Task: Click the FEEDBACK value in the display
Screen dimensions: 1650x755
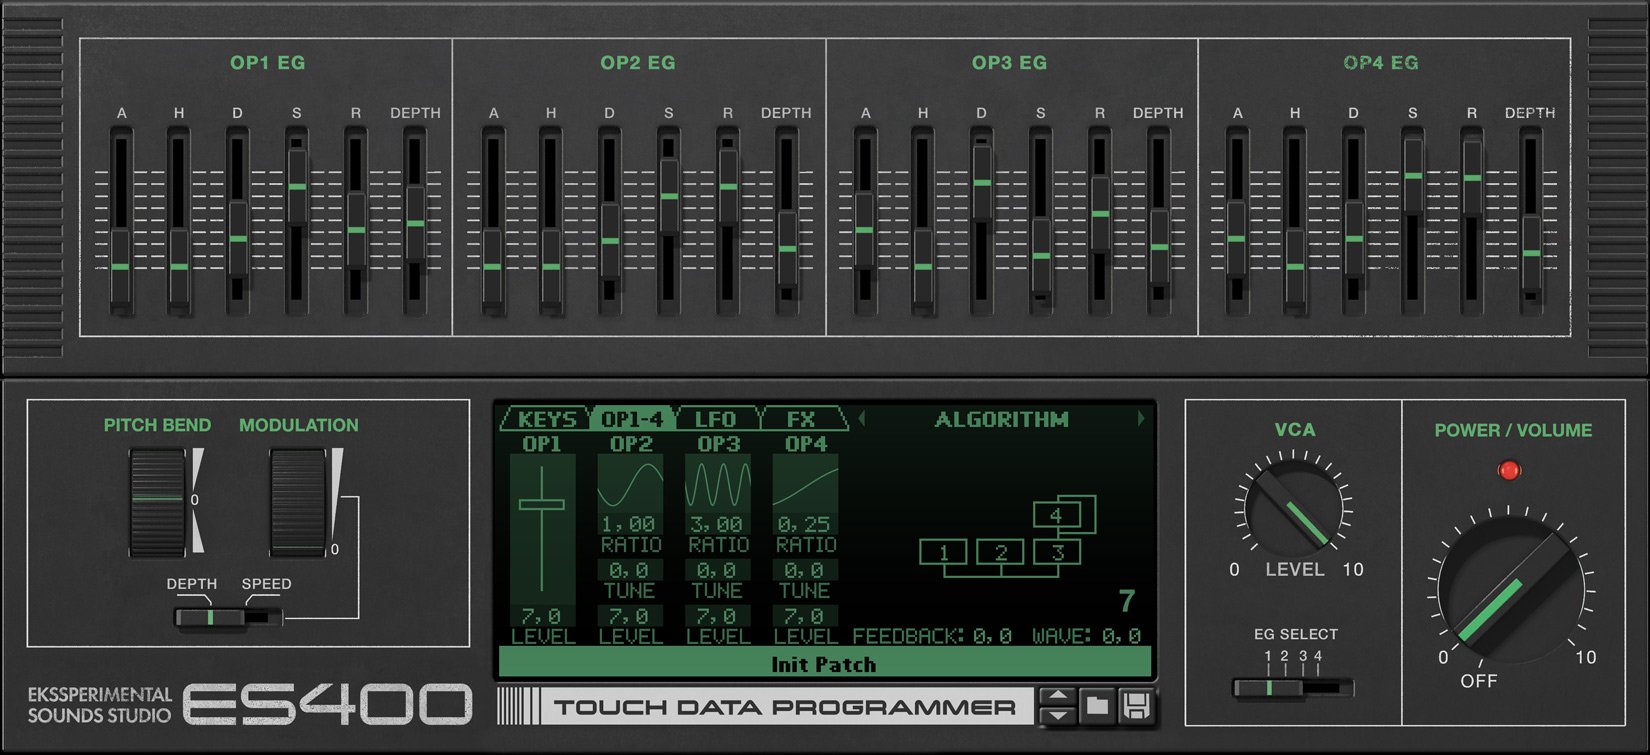Action: point(992,636)
